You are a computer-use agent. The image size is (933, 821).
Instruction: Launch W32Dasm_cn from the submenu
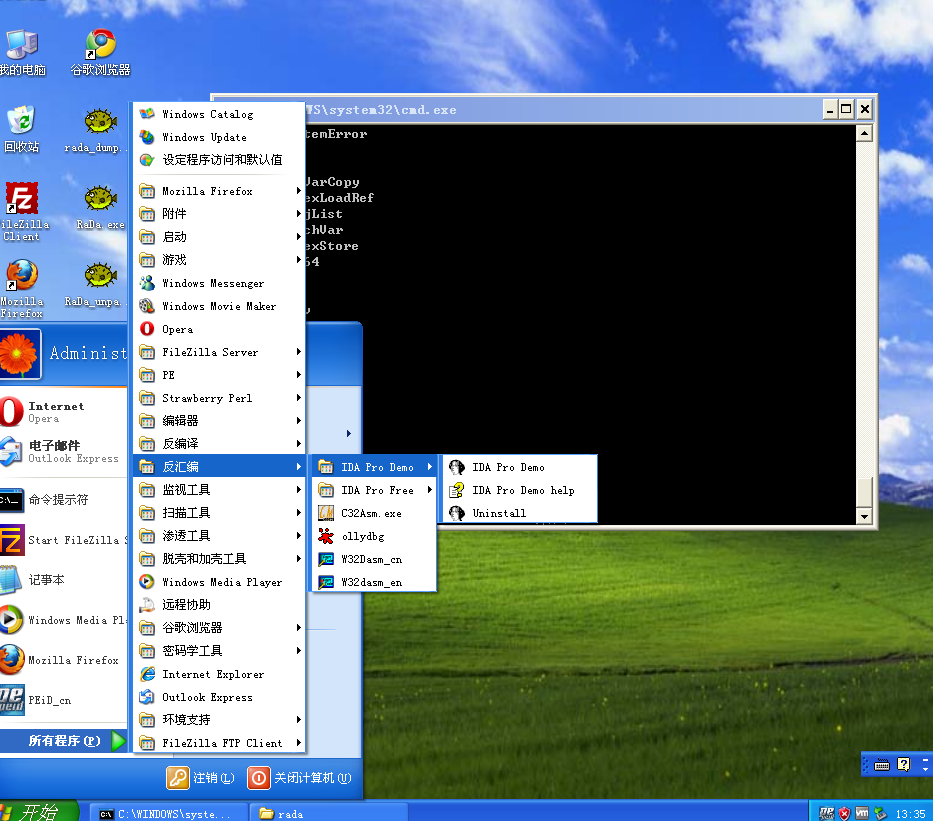click(x=370, y=559)
